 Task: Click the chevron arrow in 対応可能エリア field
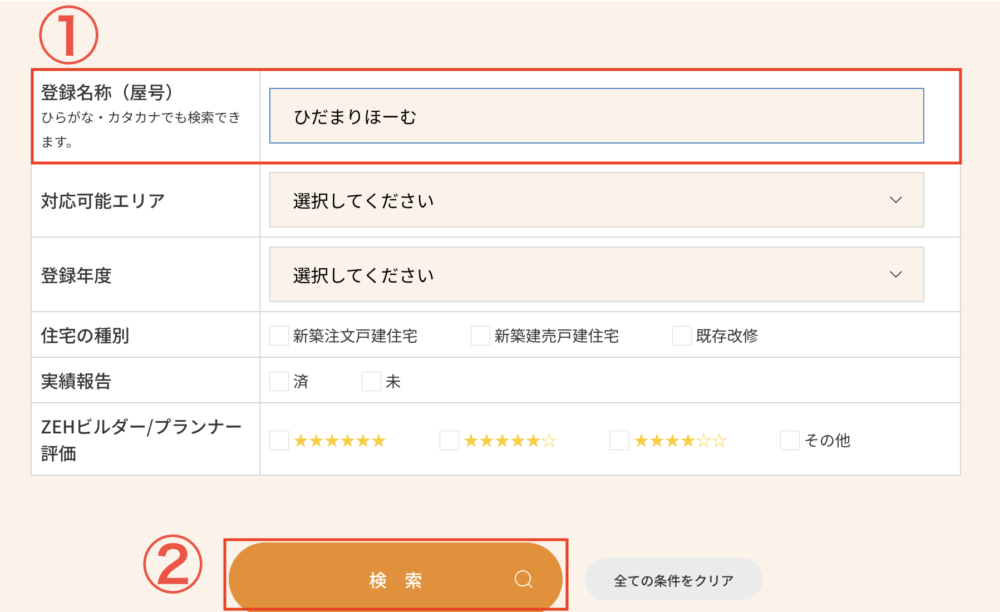(x=895, y=200)
